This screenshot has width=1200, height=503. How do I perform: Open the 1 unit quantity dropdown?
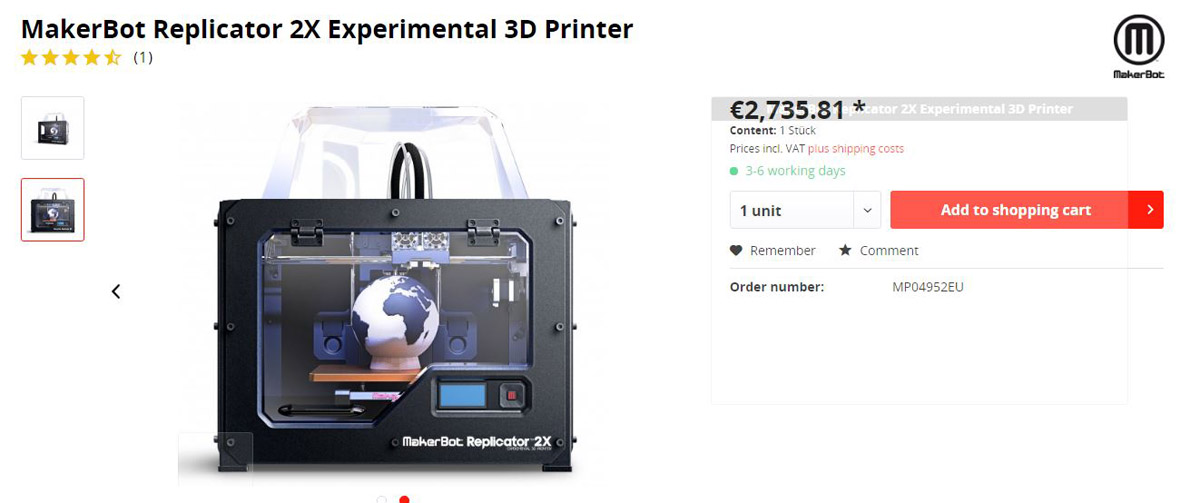(805, 210)
